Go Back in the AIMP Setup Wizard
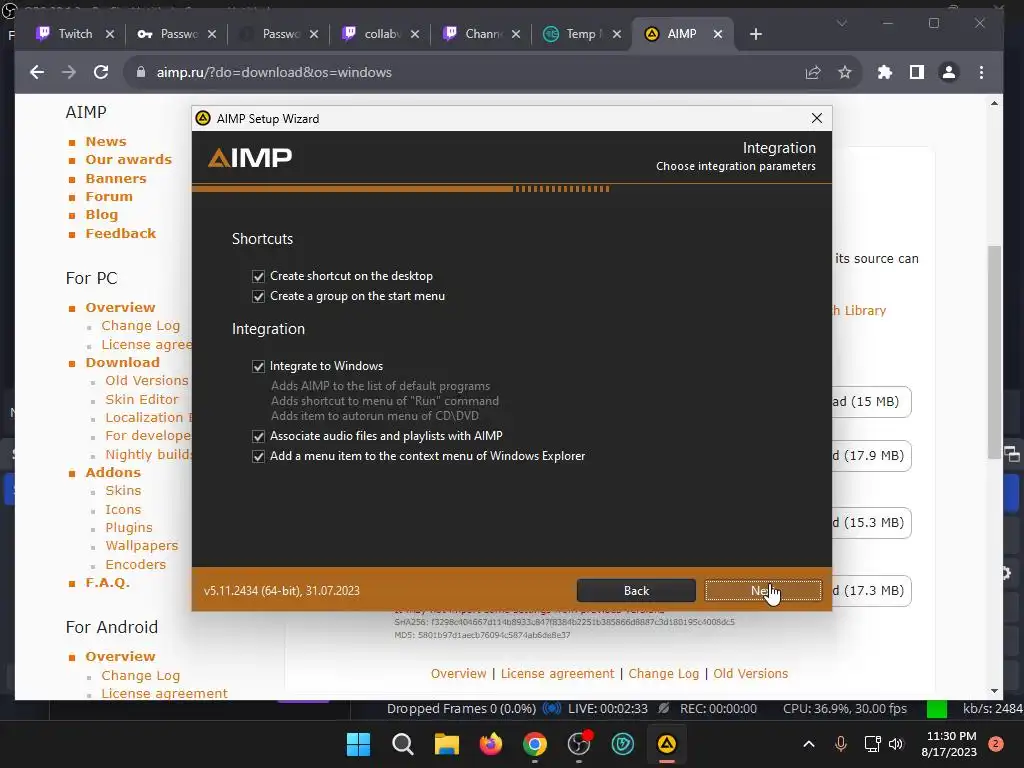The image size is (1024, 768). tap(636, 590)
